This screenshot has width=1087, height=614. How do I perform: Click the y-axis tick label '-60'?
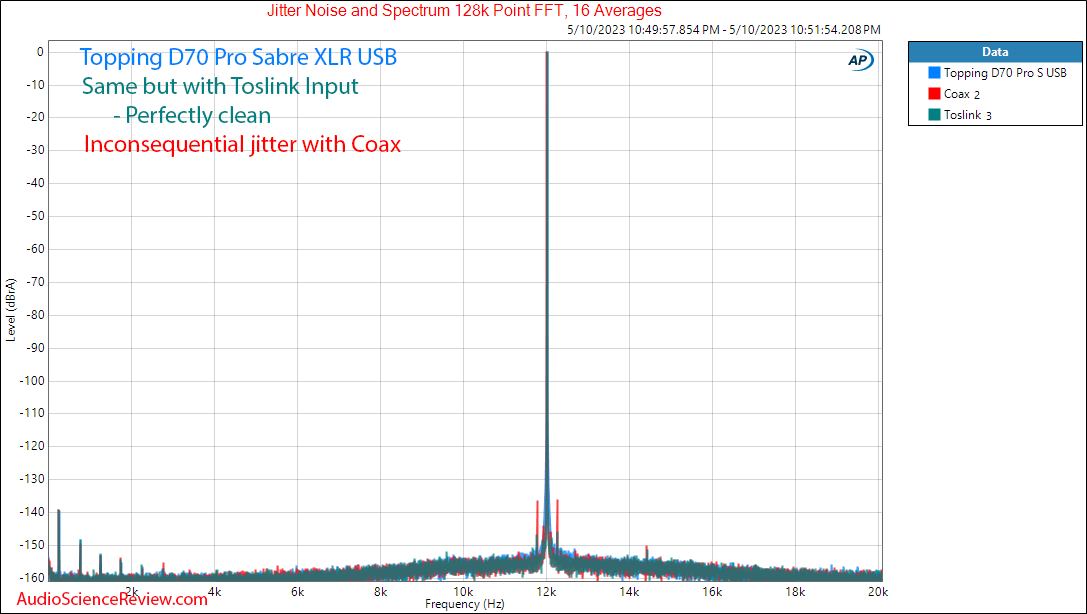coord(35,249)
